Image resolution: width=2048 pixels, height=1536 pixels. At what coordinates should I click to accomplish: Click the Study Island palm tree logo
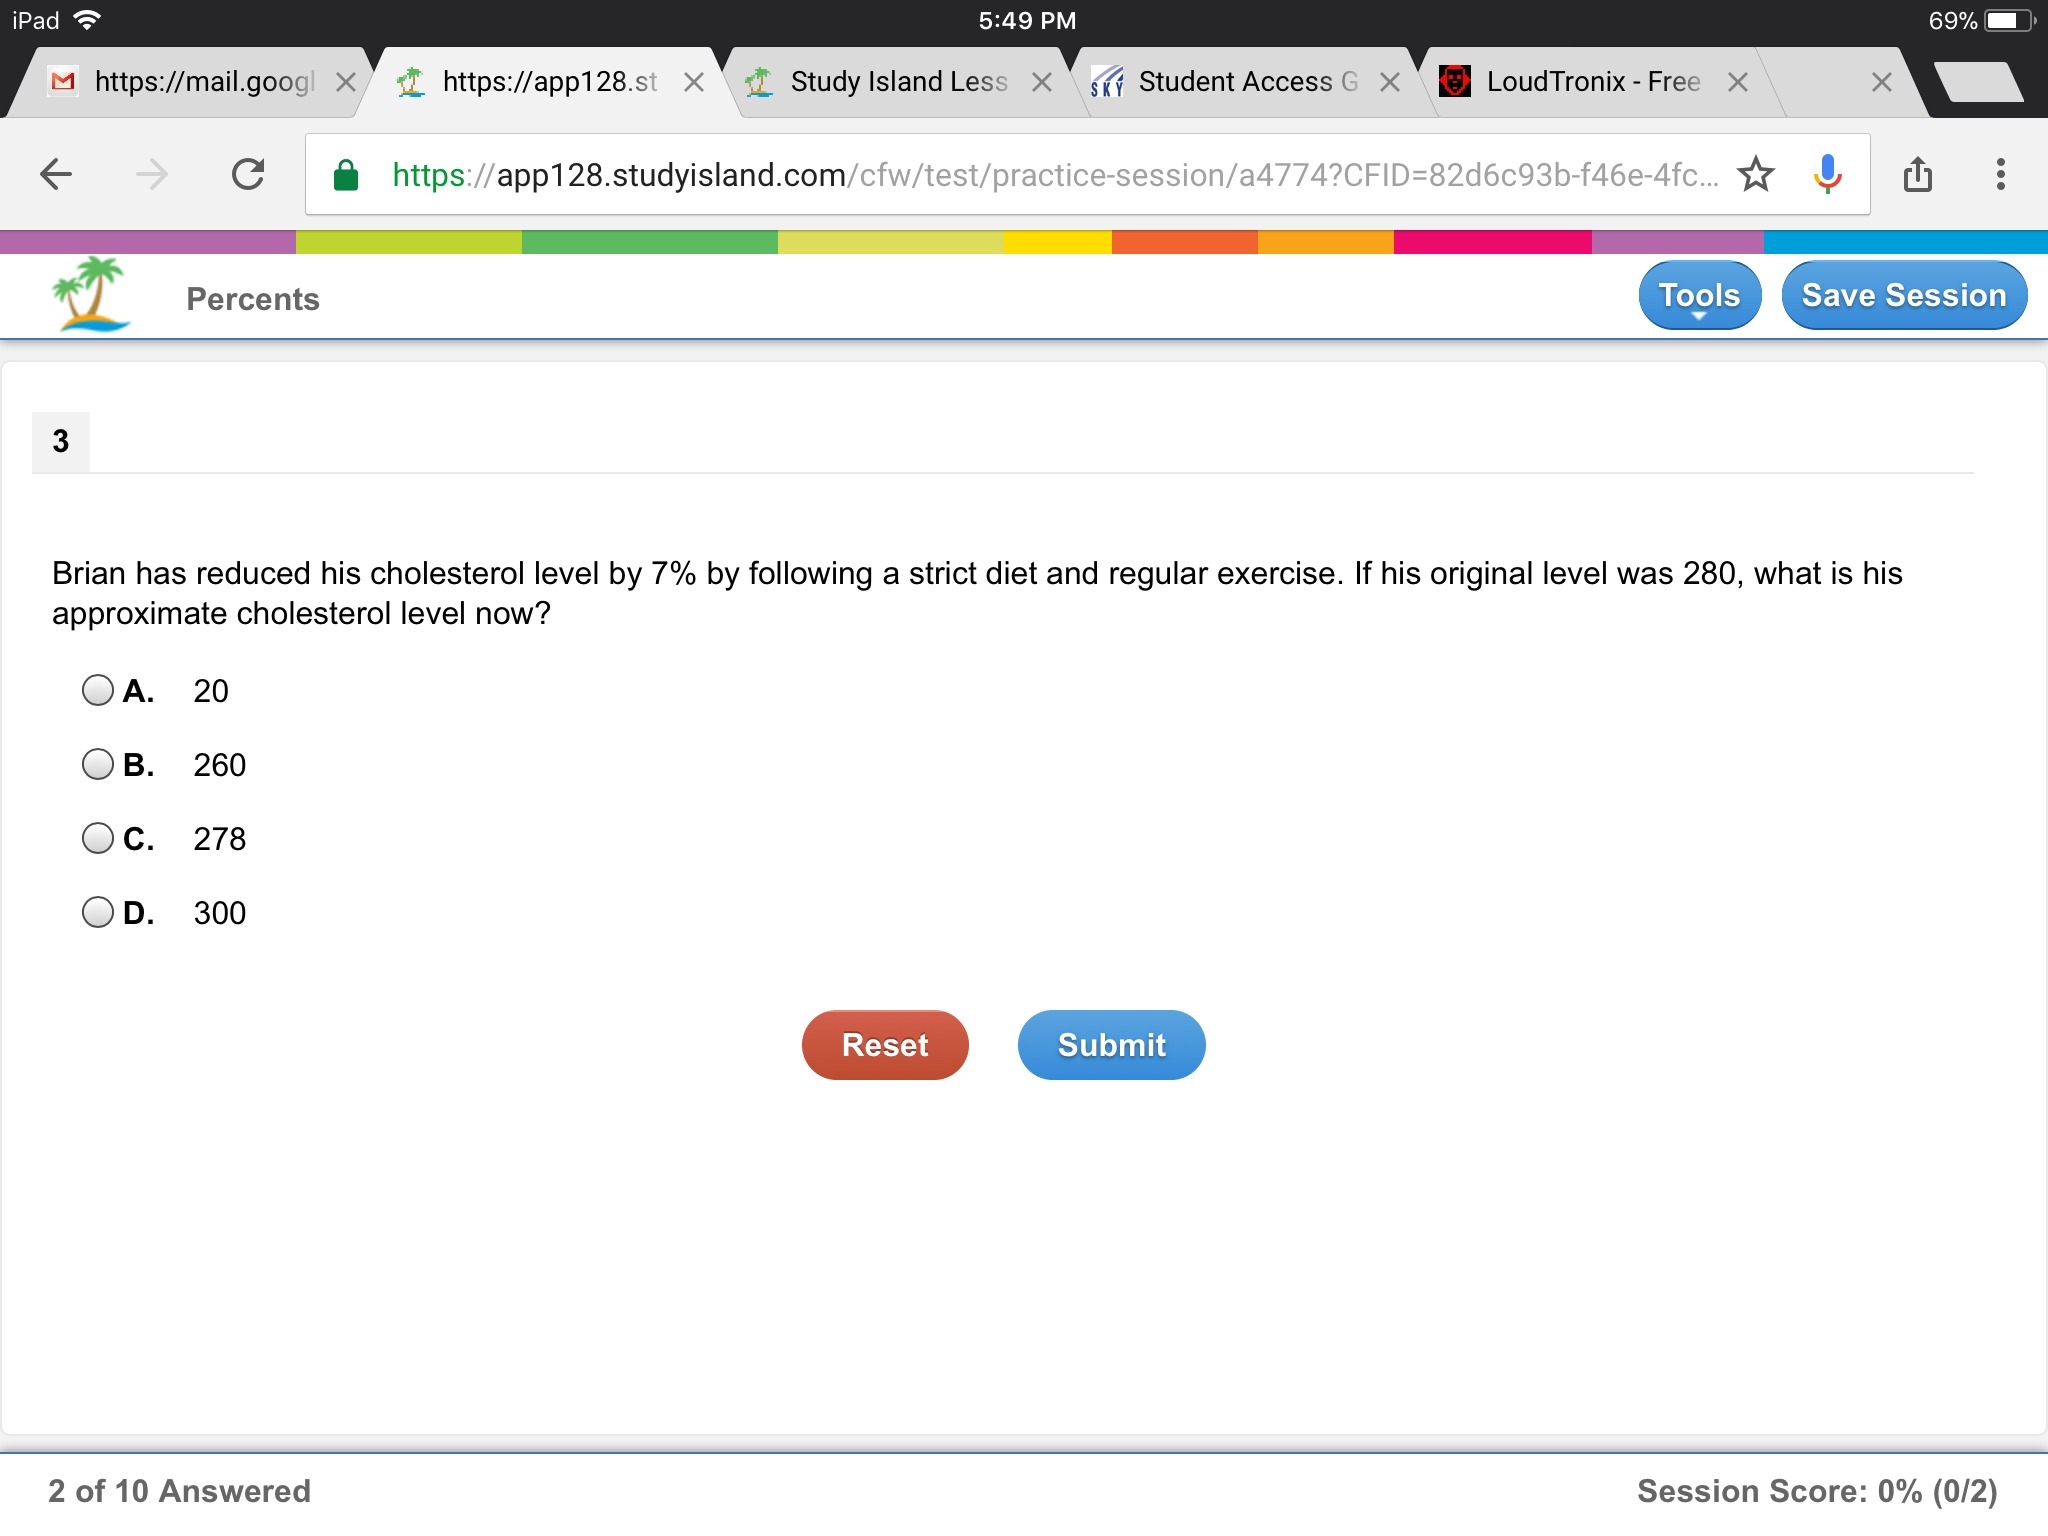click(92, 295)
